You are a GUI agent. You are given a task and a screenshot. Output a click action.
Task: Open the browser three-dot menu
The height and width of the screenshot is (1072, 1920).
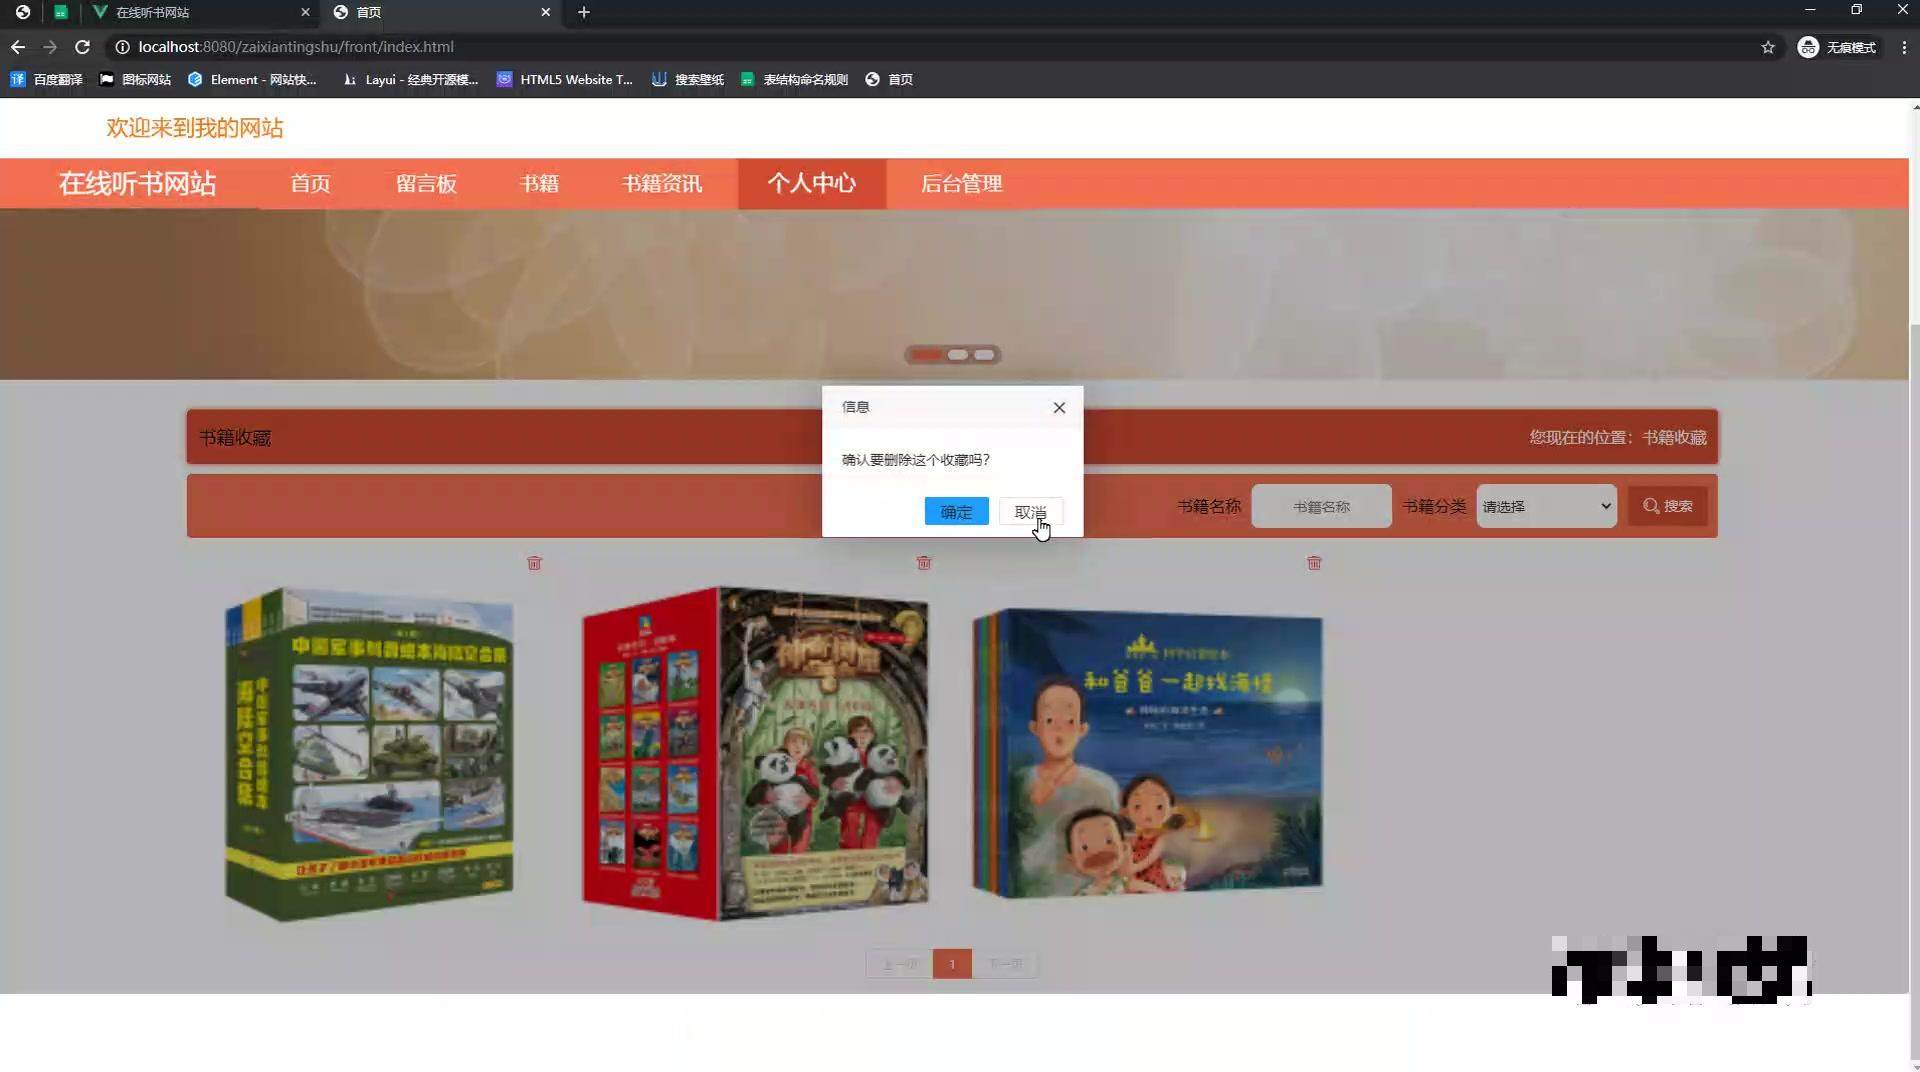(x=1904, y=47)
